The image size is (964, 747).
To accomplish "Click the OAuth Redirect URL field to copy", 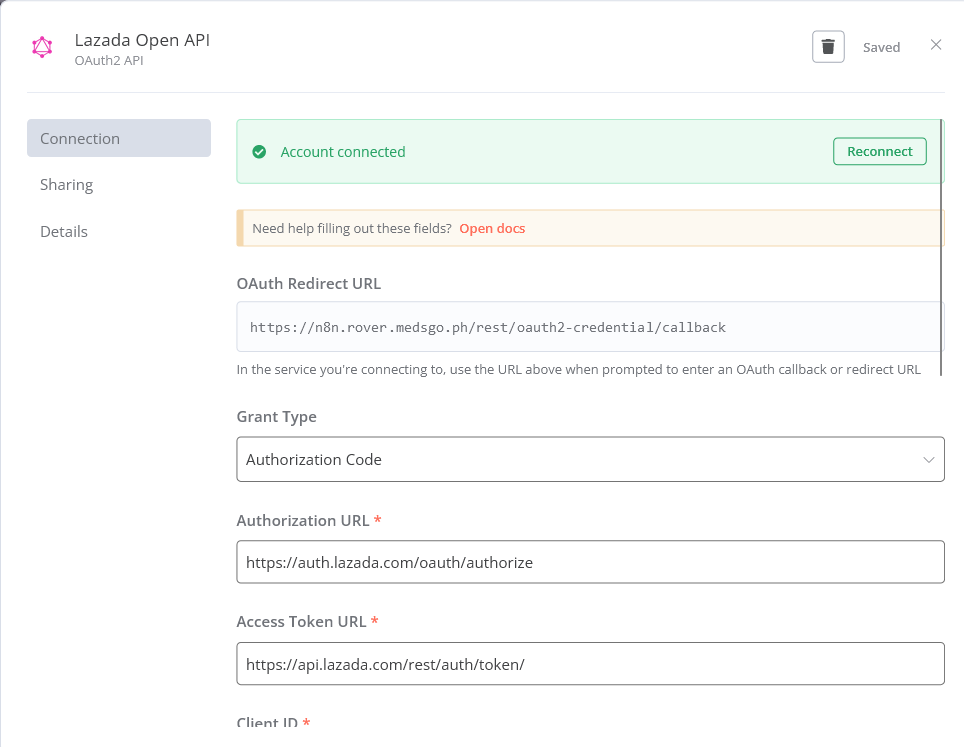I will point(590,327).
